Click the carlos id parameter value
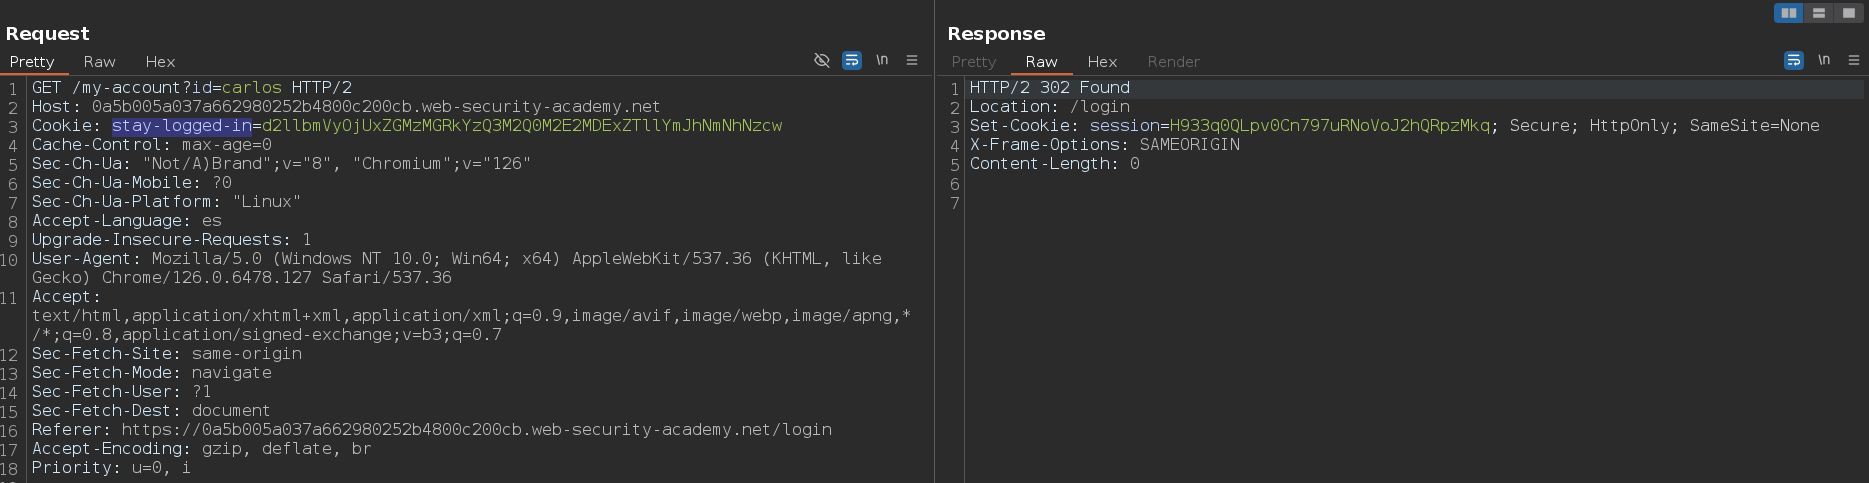This screenshot has height=483, width=1869. click(x=251, y=88)
